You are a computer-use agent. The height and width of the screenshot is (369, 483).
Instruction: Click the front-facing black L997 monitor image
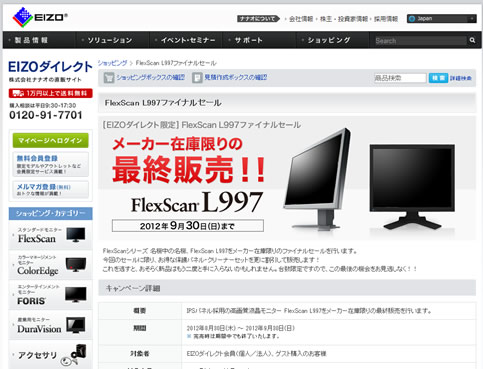pos(412,187)
